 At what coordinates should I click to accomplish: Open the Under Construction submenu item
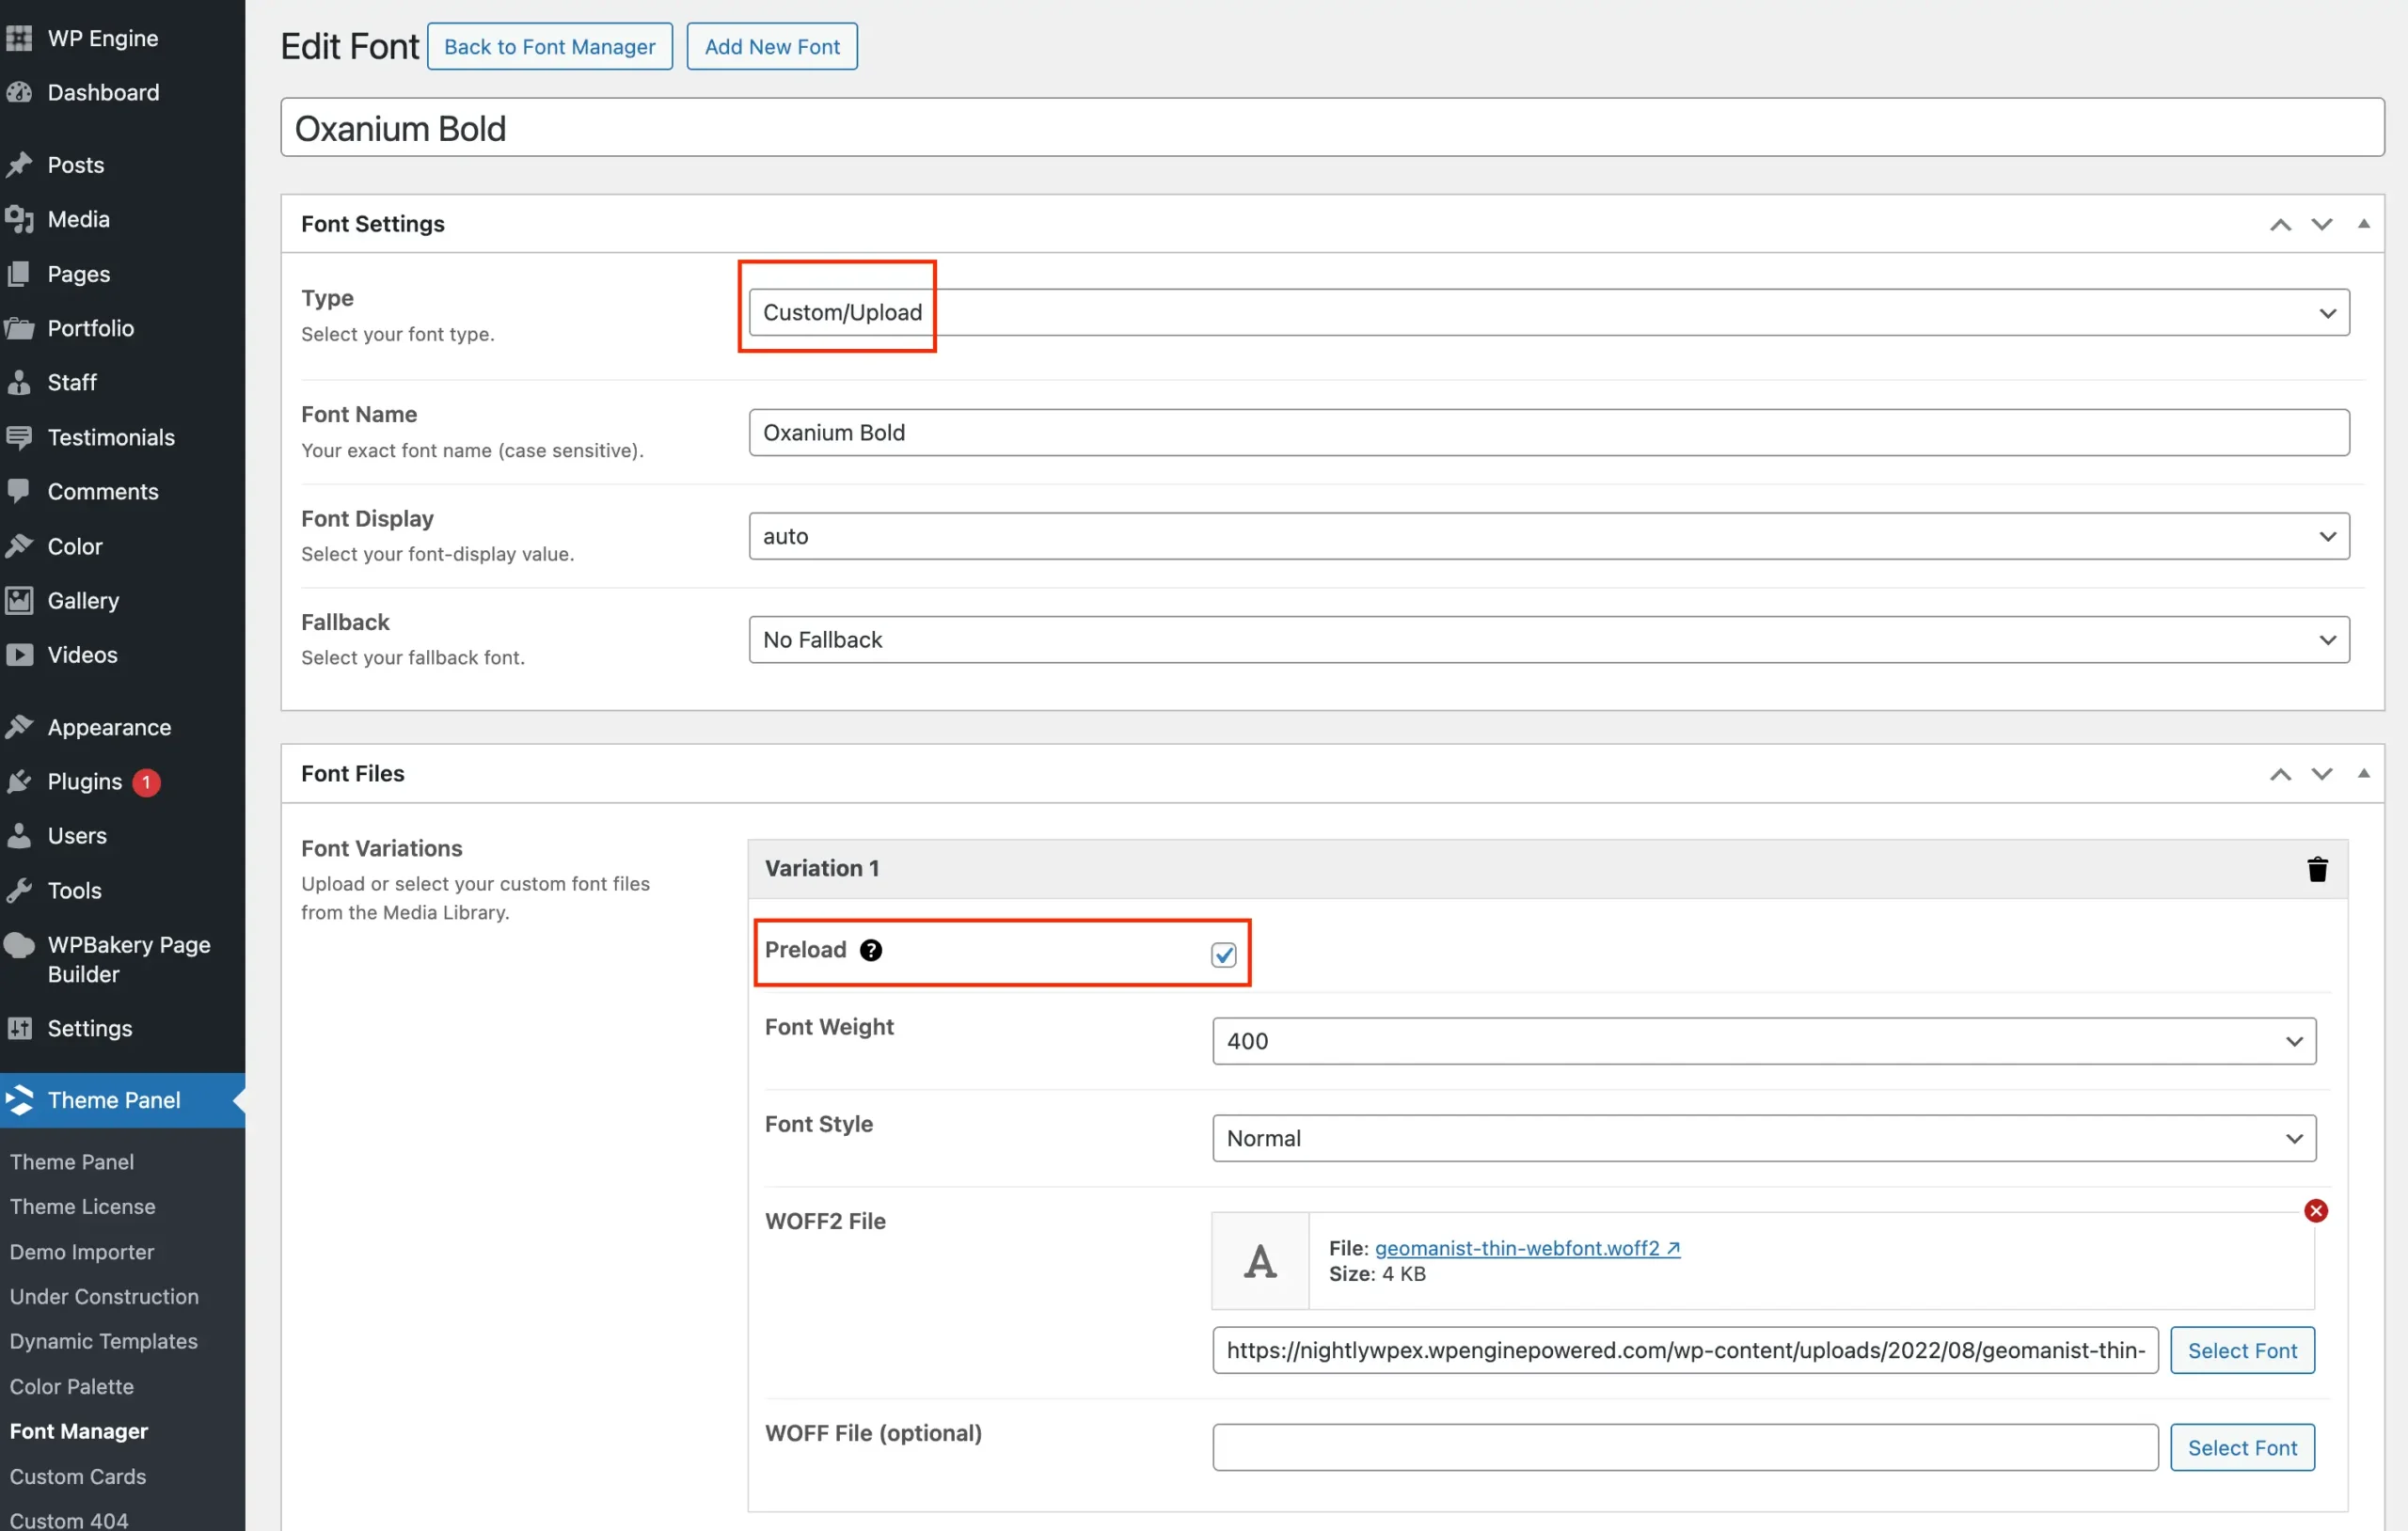click(104, 1297)
